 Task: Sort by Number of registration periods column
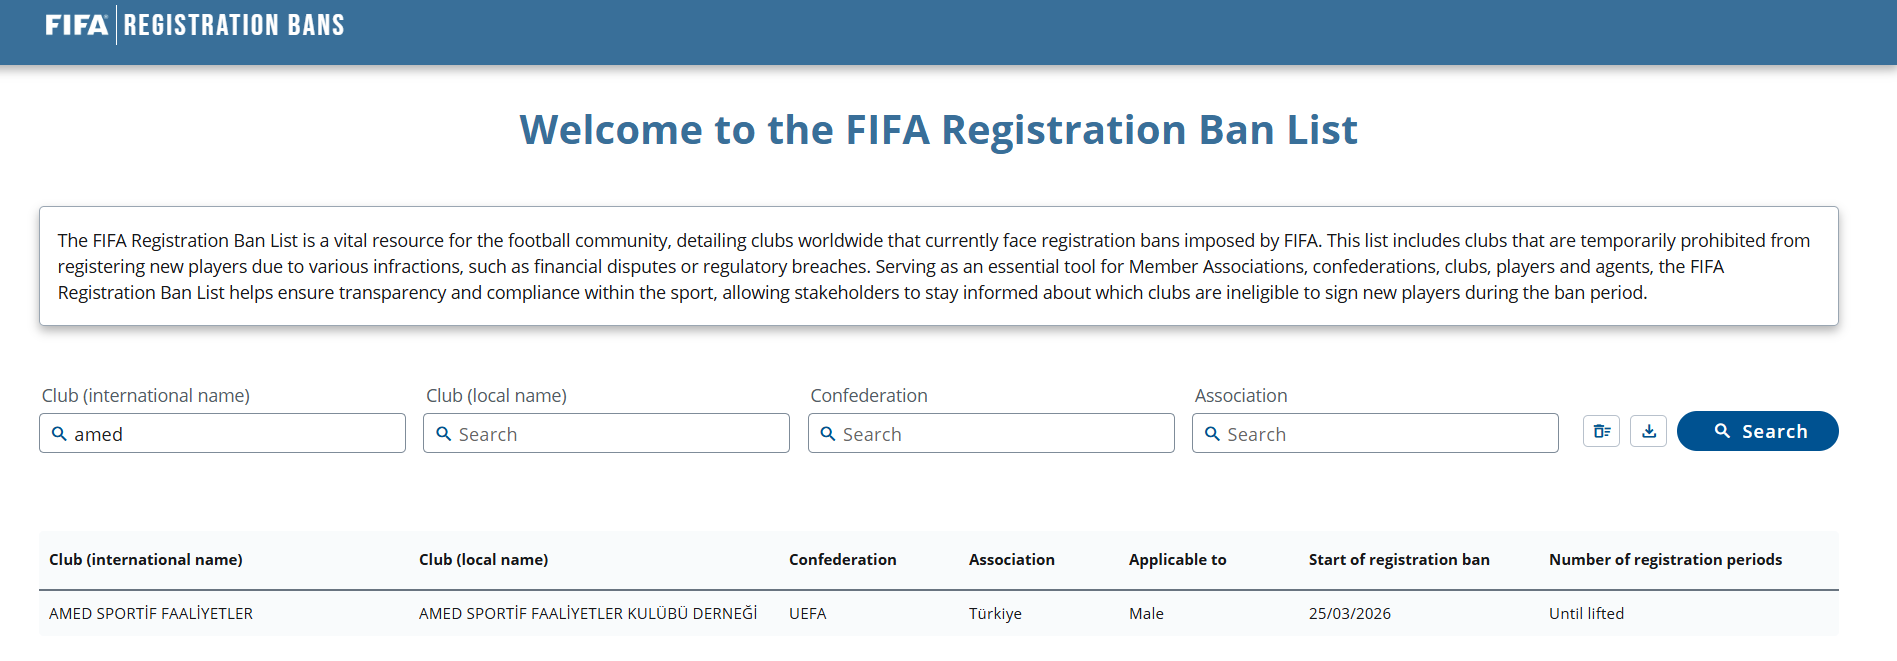(x=1665, y=560)
